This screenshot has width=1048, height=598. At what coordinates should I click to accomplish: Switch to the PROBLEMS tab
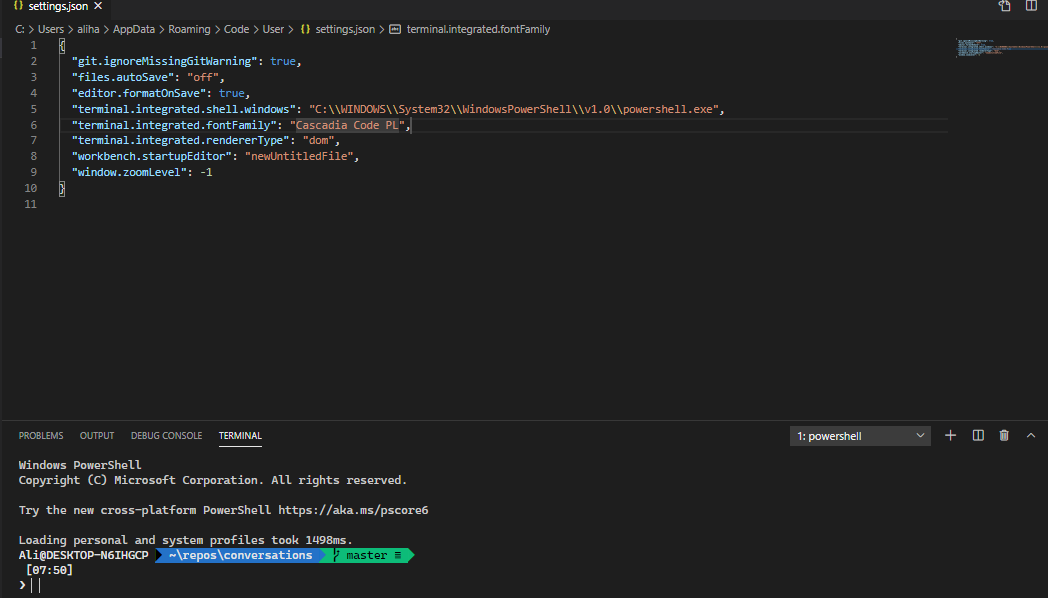coord(40,435)
